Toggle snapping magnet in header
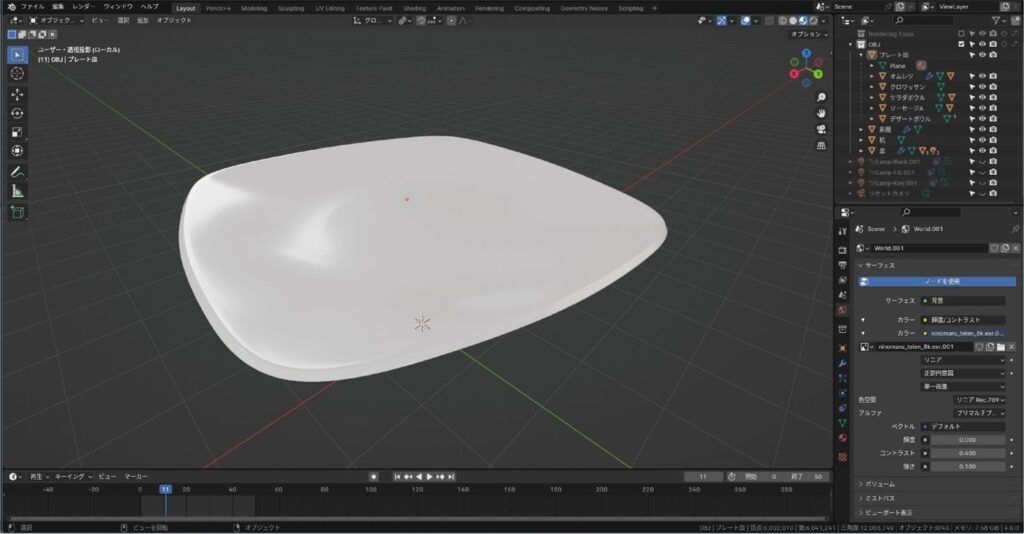The width and height of the screenshot is (1024, 534). click(421, 21)
